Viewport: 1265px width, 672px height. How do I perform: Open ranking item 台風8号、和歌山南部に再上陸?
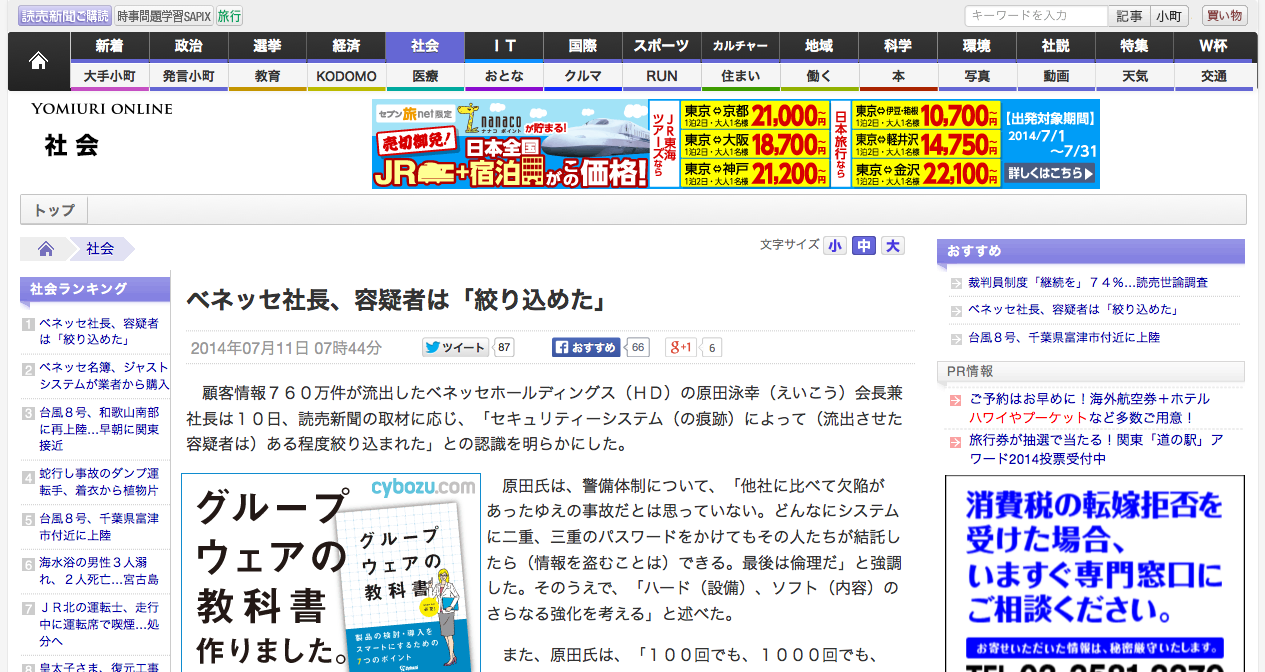tap(98, 428)
